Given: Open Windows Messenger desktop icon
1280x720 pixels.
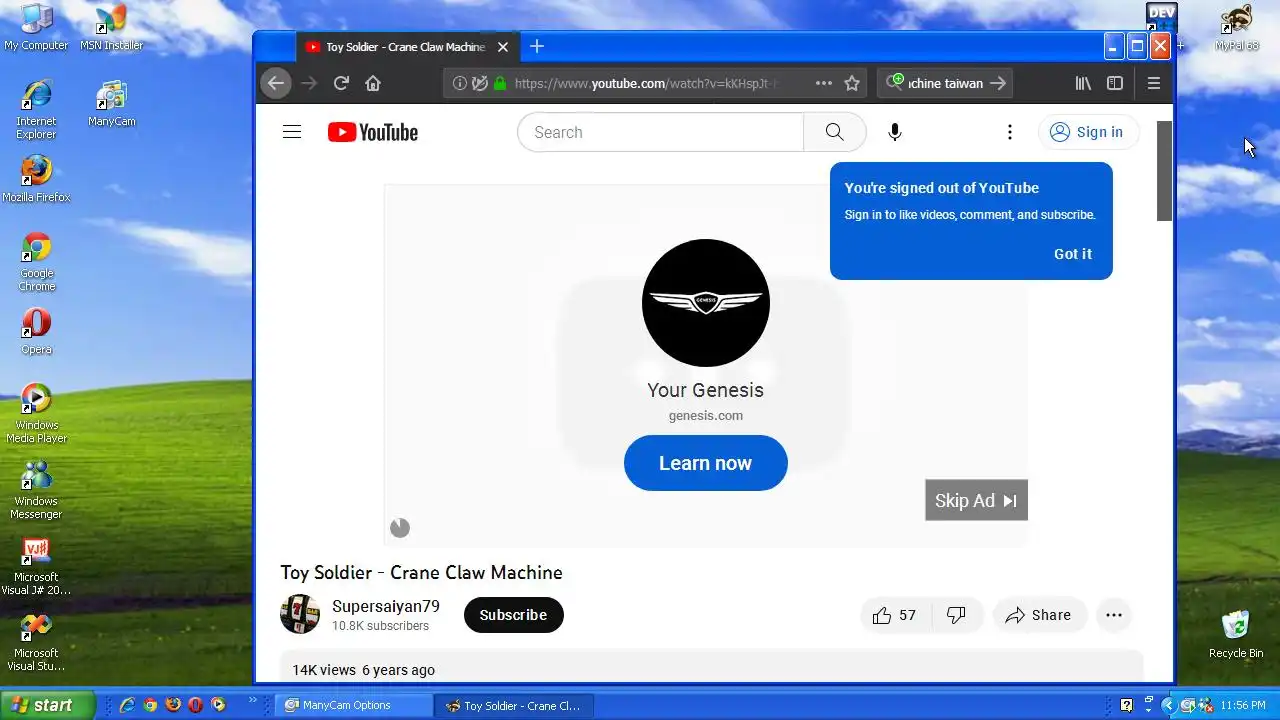Looking at the screenshot, I should pos(36,490).
